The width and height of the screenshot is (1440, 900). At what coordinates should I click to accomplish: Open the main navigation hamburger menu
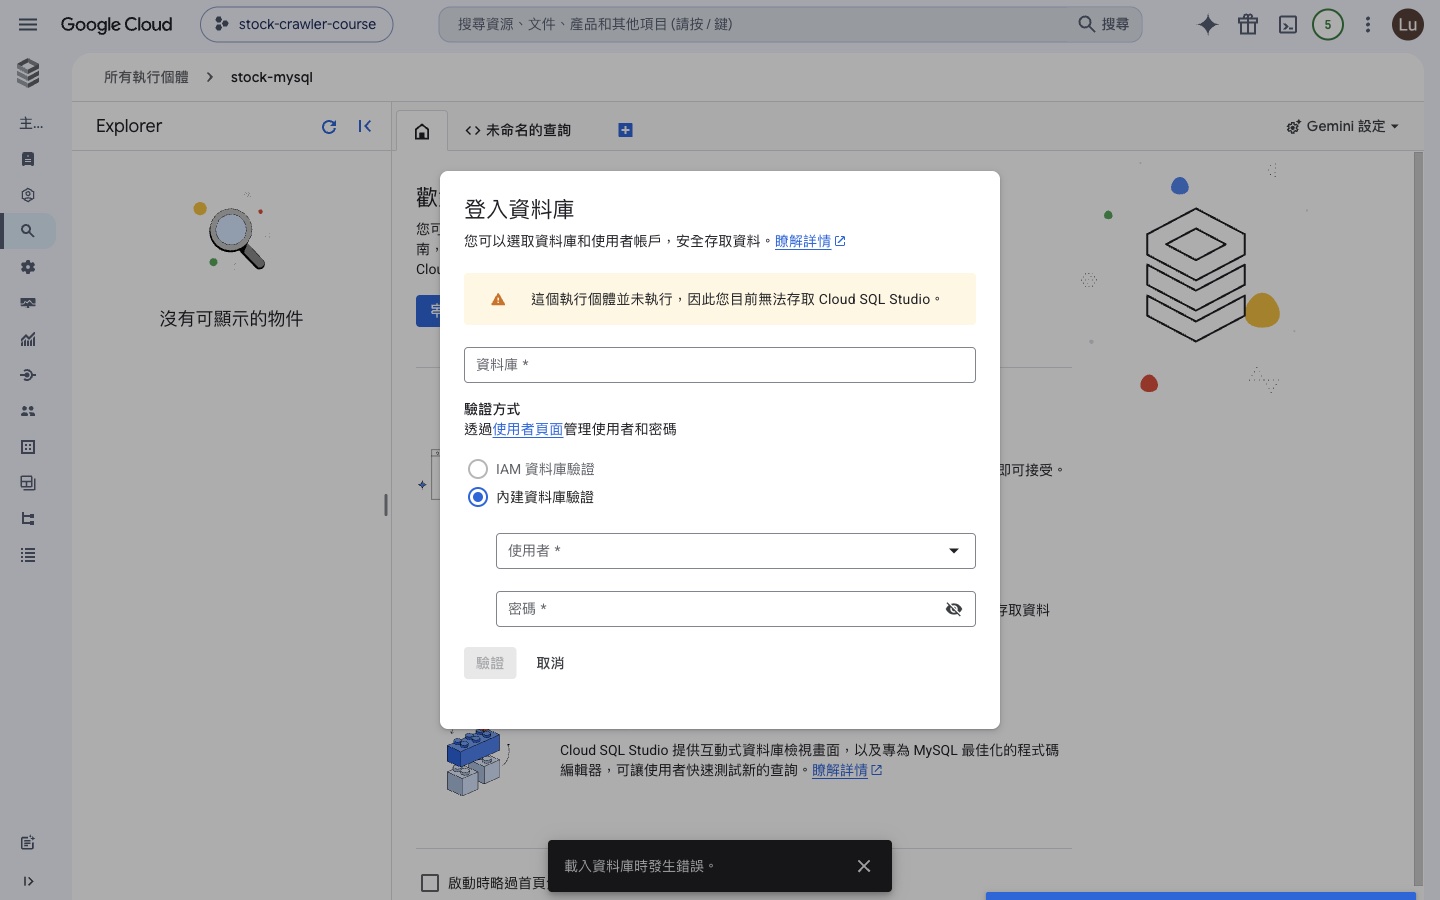[x=28, y=24]
